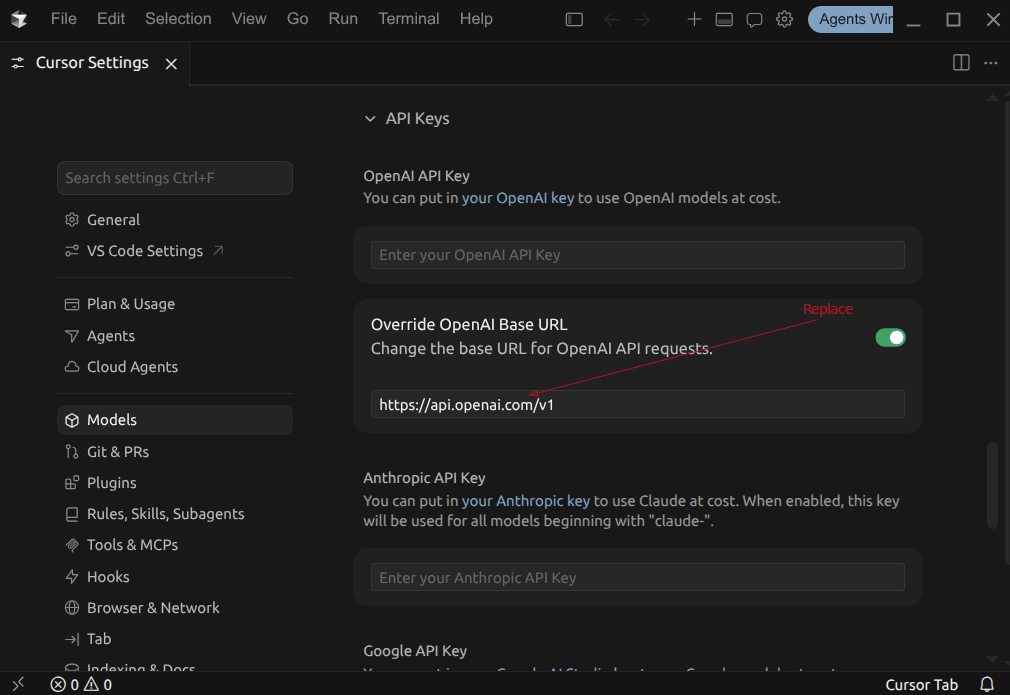Open the Agents Window button
The image size is (1010, 695).
point(850,19)
